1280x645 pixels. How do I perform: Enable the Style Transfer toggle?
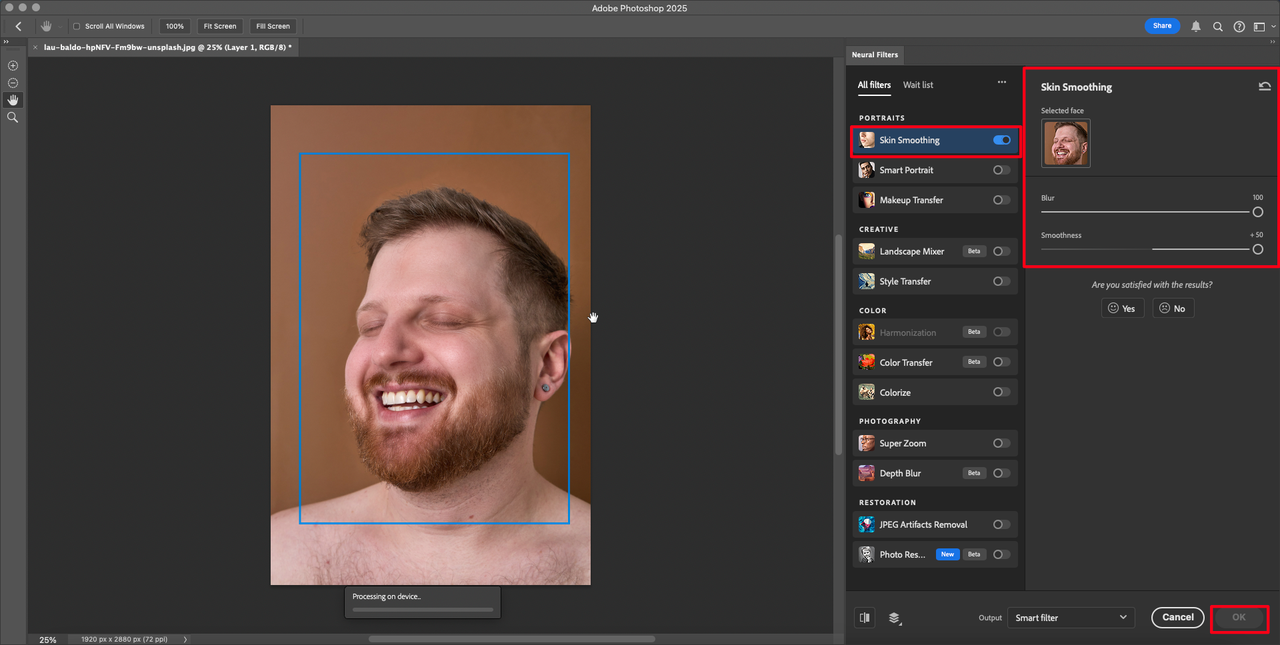pos(1001,281)
